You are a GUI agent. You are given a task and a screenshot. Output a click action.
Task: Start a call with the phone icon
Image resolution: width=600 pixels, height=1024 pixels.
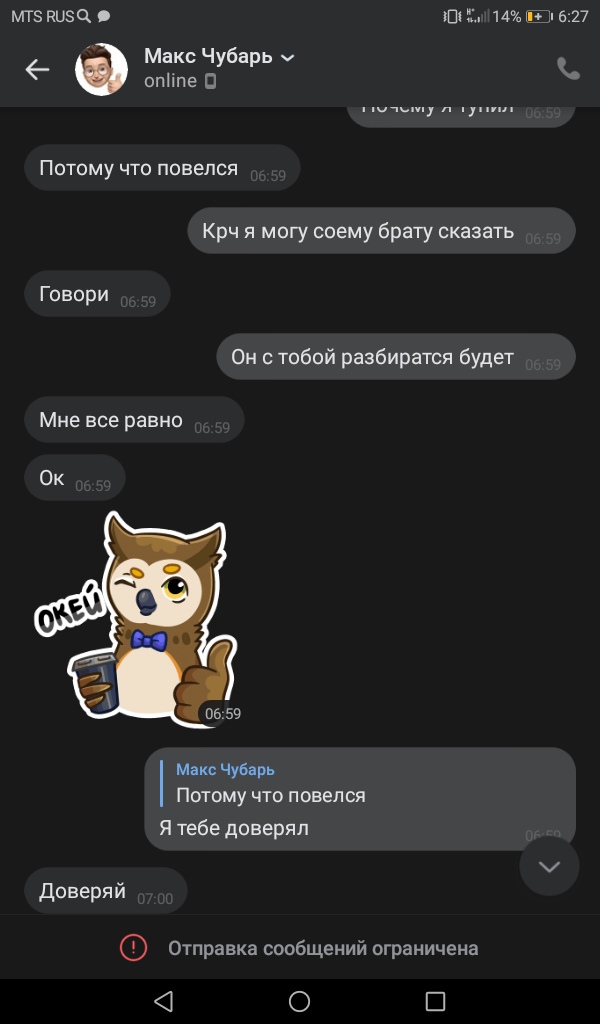click(567, 69)
